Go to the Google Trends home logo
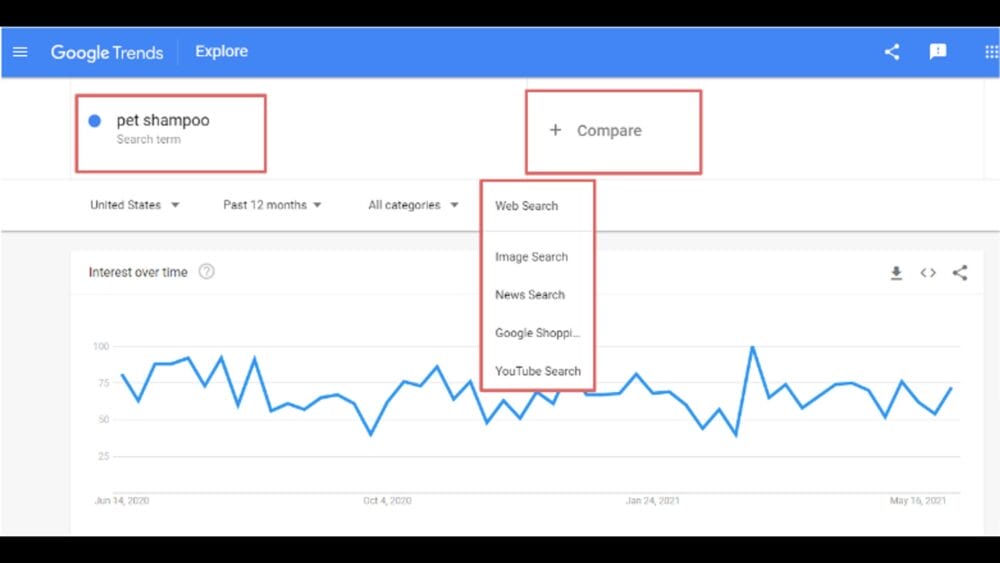The image size is (1000, 563). coord(107,52)
